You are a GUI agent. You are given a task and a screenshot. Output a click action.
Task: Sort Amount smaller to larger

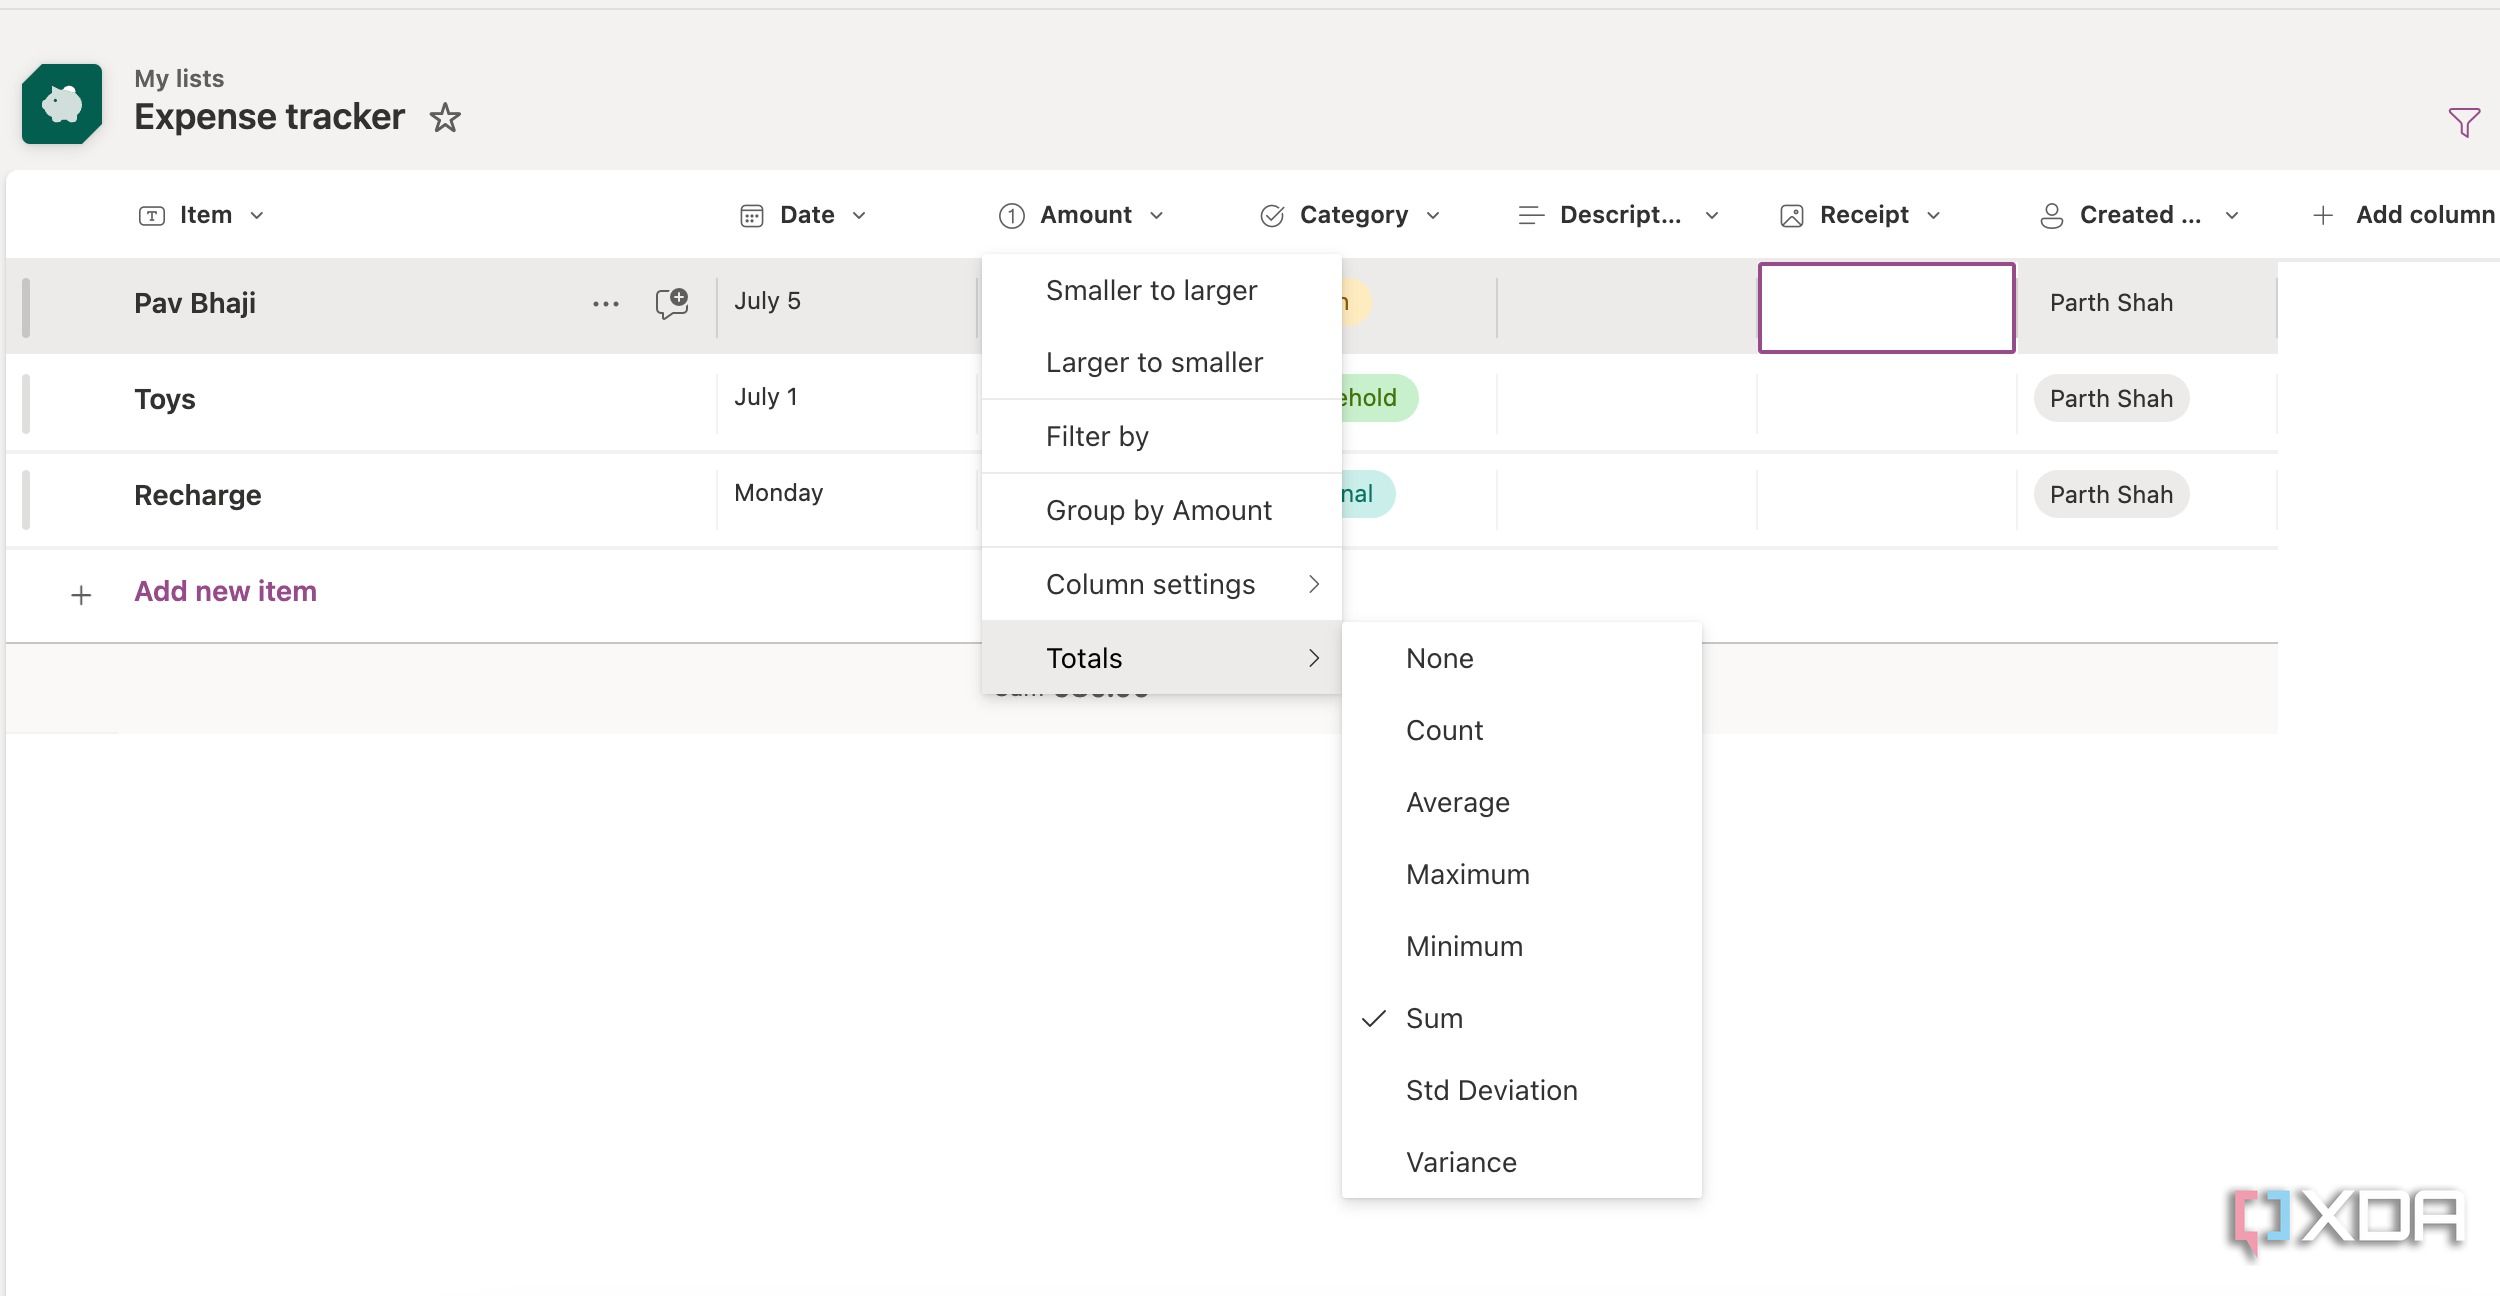[x=1162, y=290]
